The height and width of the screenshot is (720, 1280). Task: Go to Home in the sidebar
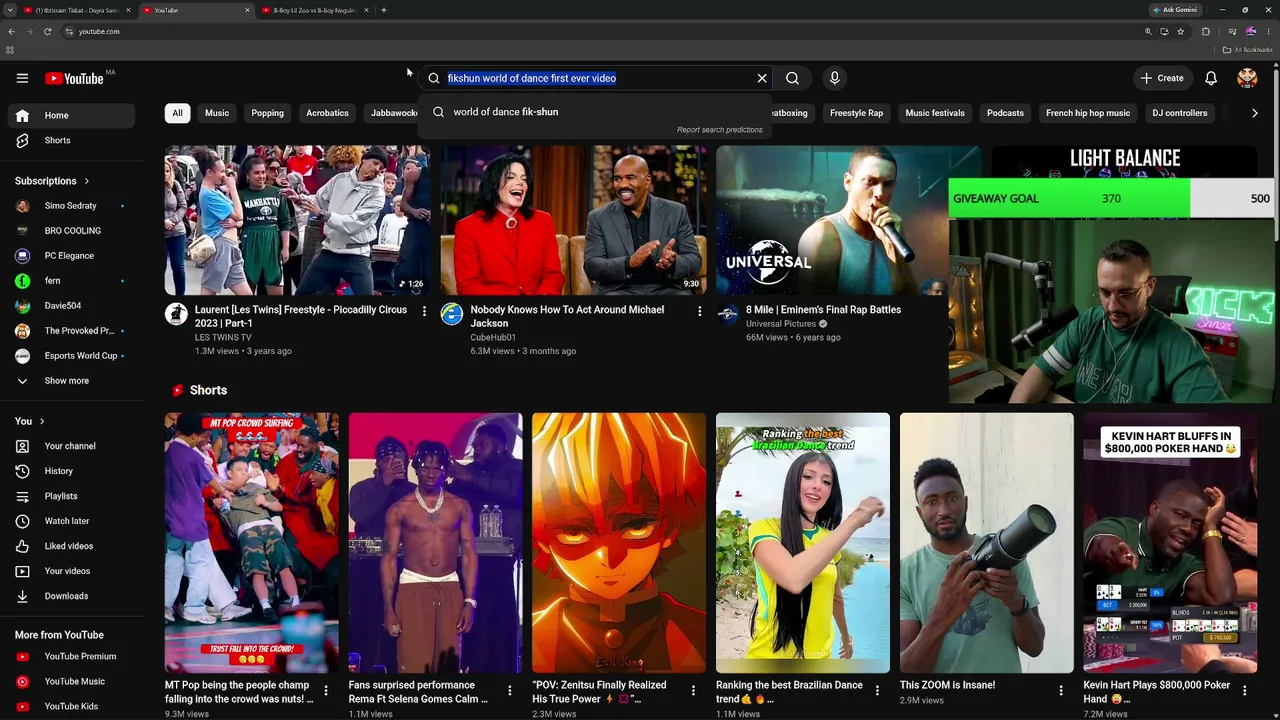coord(71,115)
